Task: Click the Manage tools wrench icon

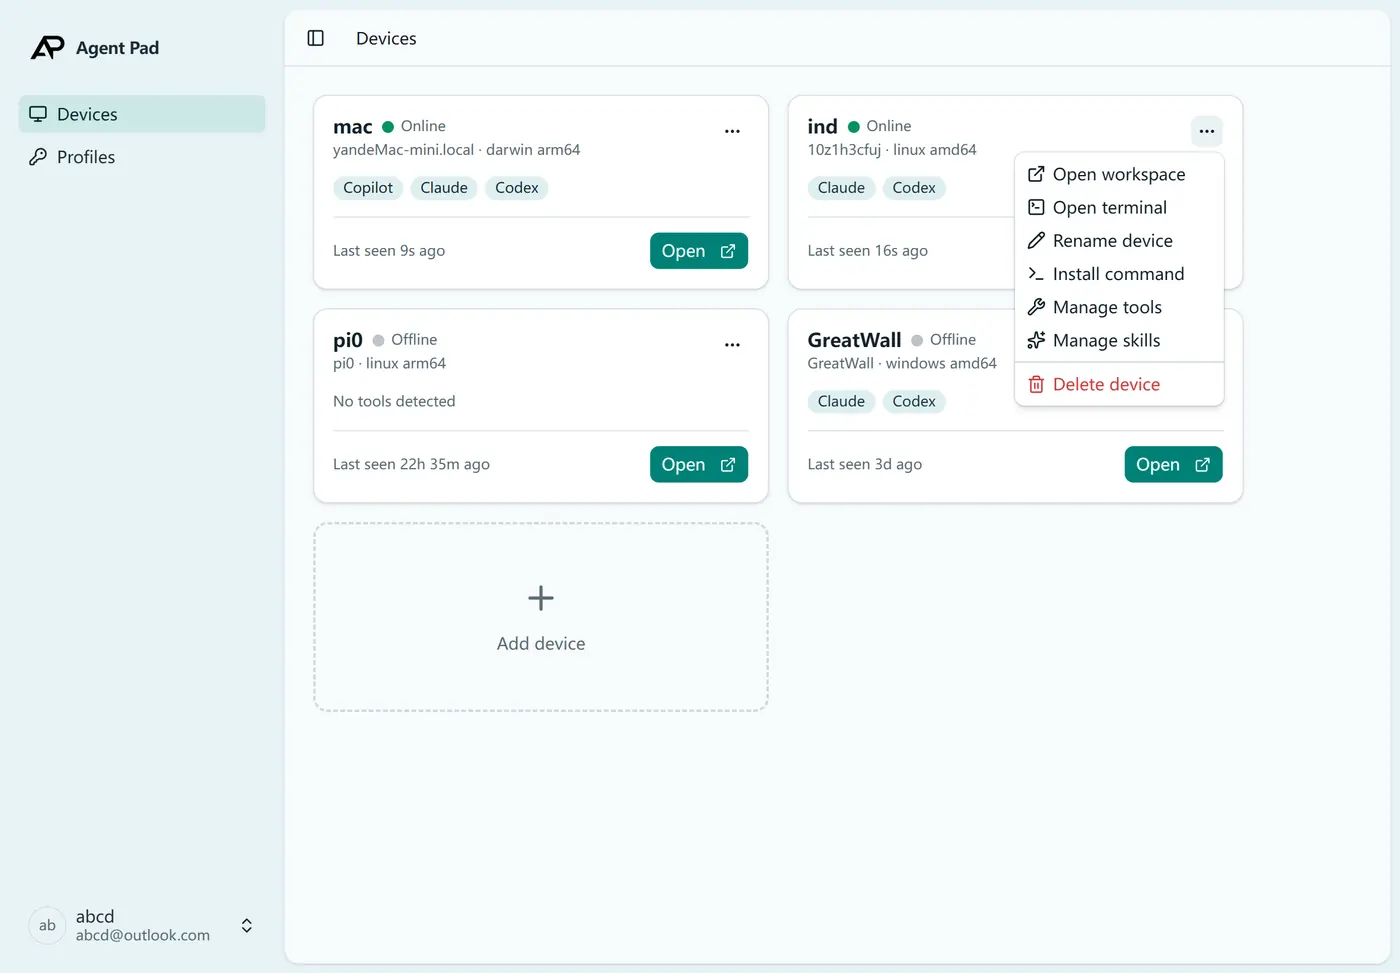Action: 1036,307
